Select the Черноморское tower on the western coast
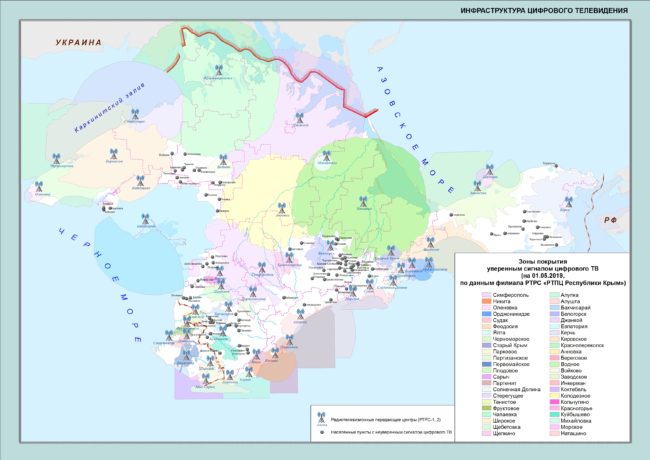Viewport: 650px width, 460px height. click(56, 159)
